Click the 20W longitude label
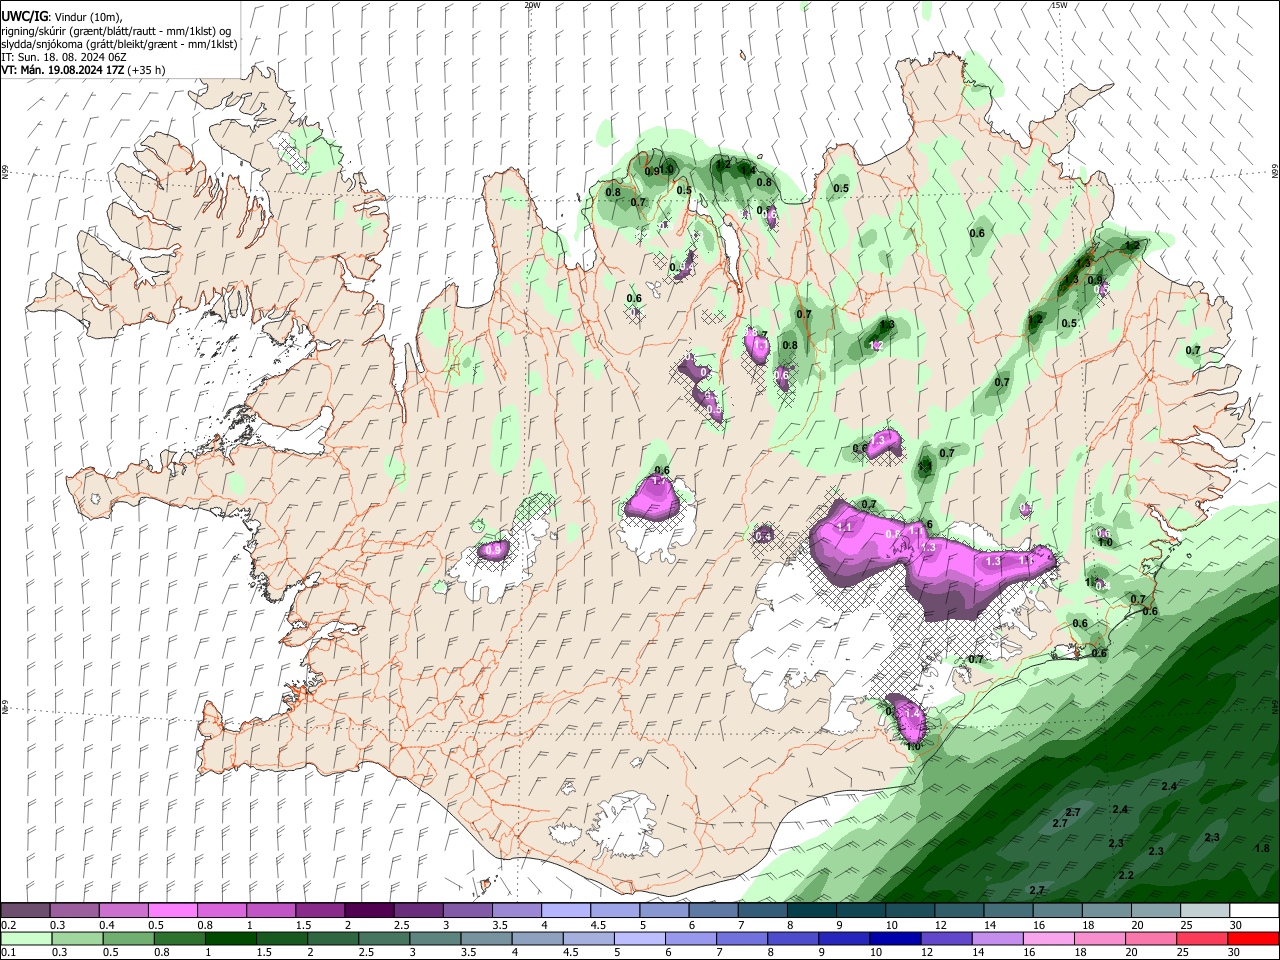1280x960 pixels. point(532,5)
